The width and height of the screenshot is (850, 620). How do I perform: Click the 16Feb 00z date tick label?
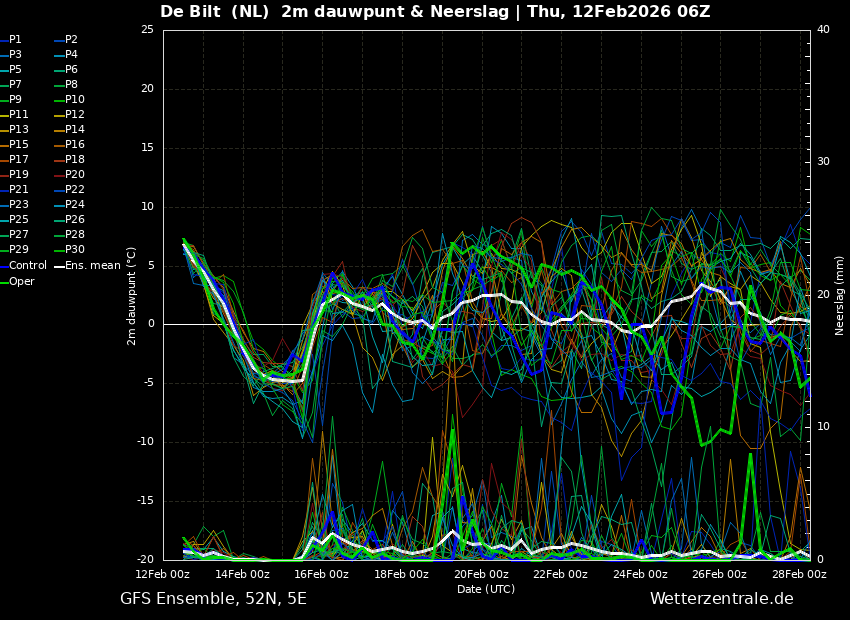pos(322,575)
